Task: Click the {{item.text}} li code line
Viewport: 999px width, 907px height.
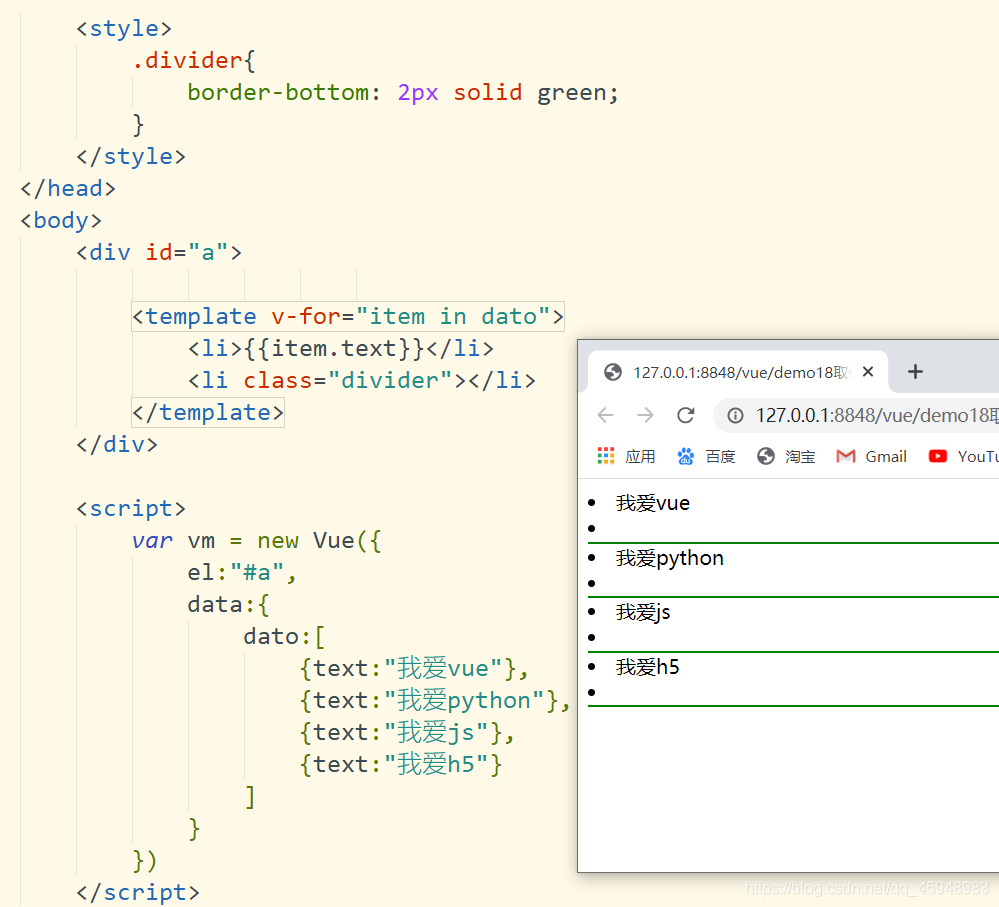Action: tap(340, 348)
